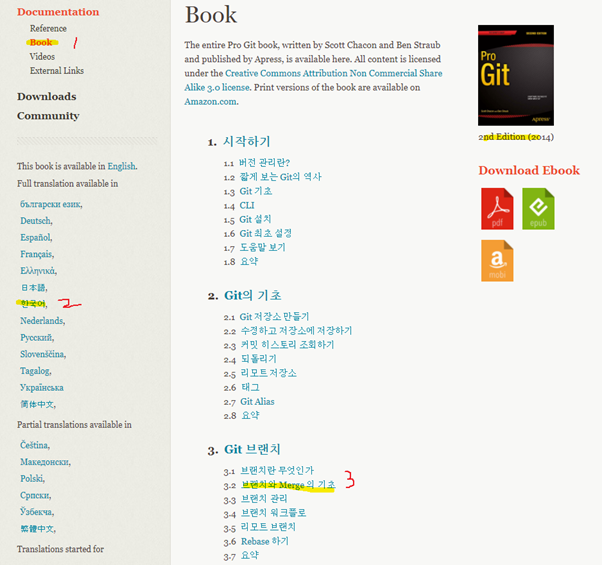
Task: Open chapter 3 Git 브랜치 heading
Action: click(x=252, y=449)
